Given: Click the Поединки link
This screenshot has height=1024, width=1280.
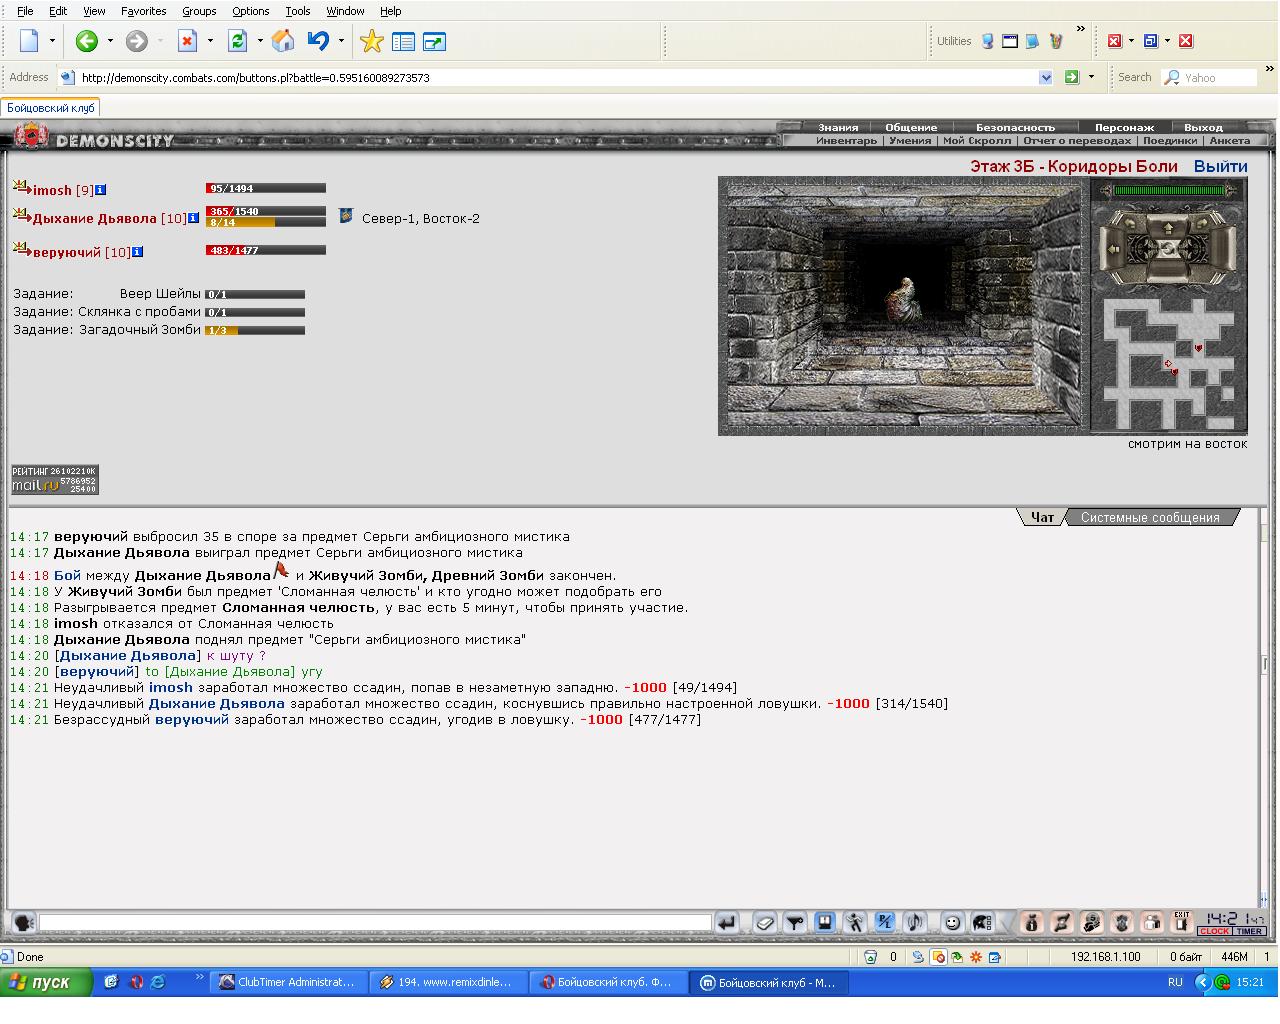Looking at the screenshot, I should tap(1169, 140).
